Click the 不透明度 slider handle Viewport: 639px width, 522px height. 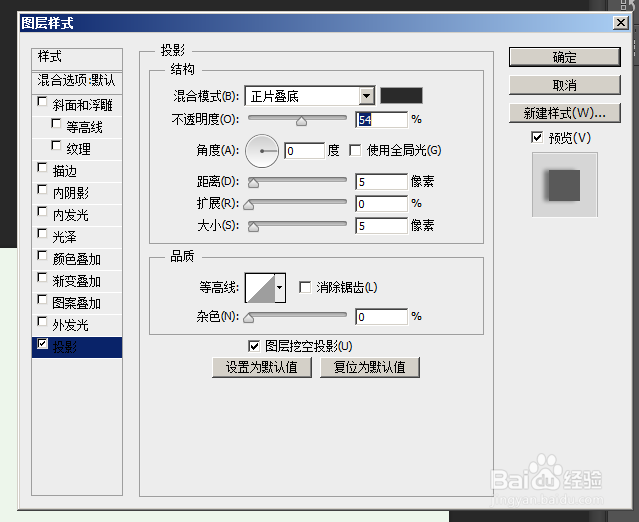tap(302, 121)
